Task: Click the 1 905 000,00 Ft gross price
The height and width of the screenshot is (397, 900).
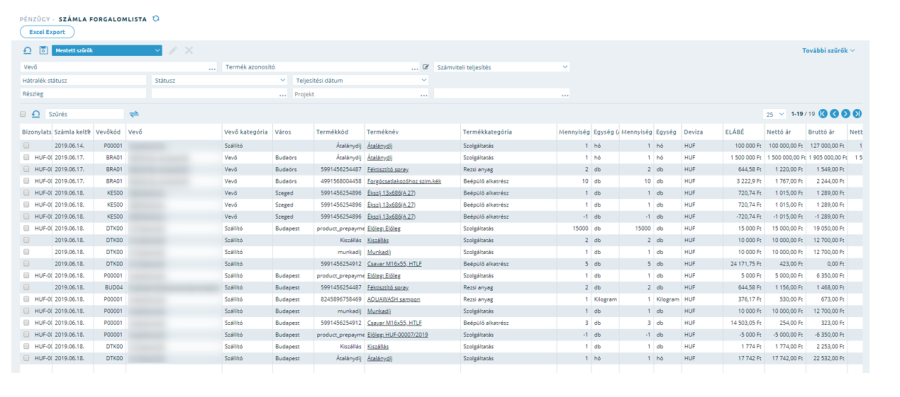Action: (x=827, y=157)
